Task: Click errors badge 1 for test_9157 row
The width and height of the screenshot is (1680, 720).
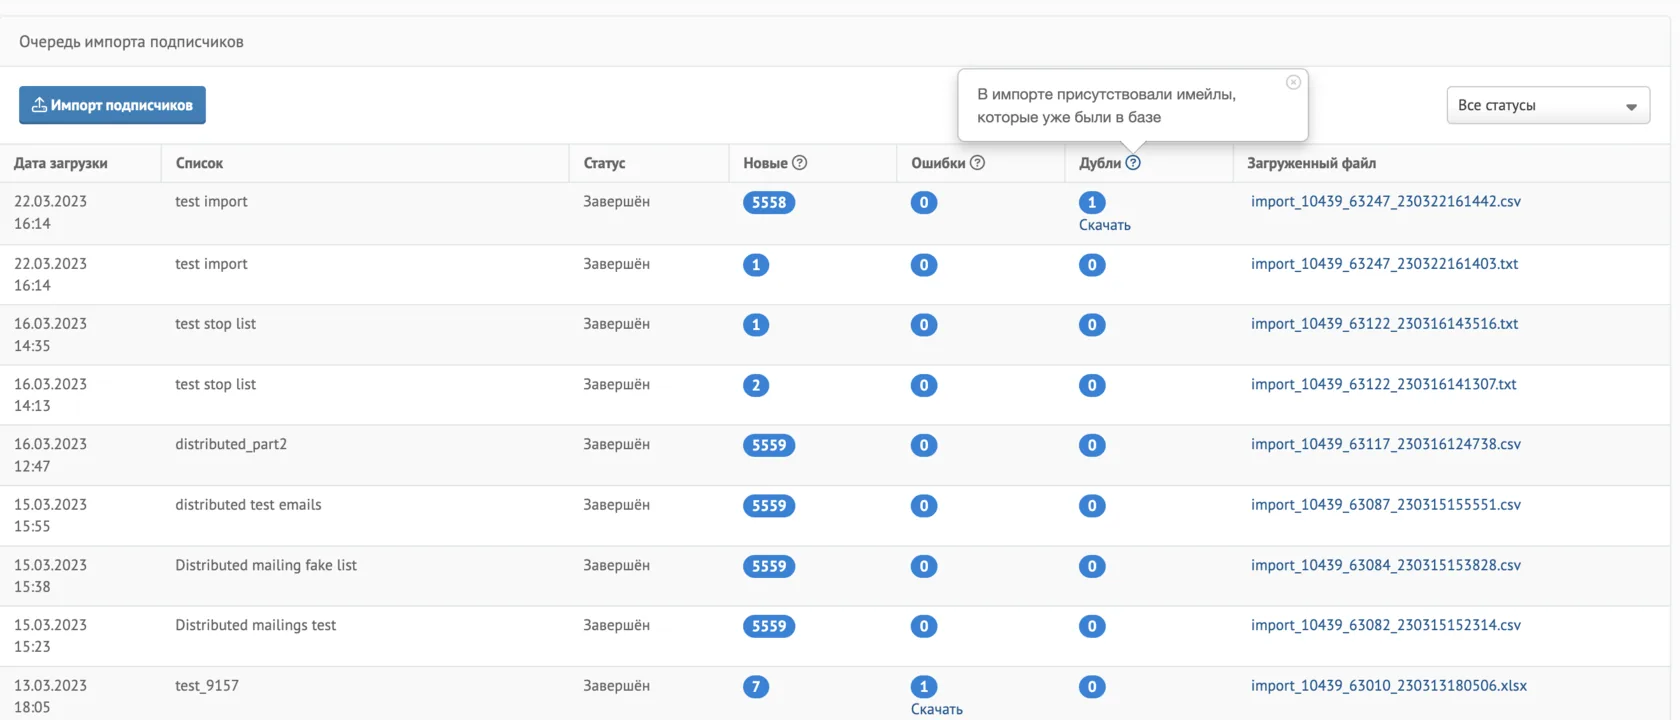Action: pos(924,687)
